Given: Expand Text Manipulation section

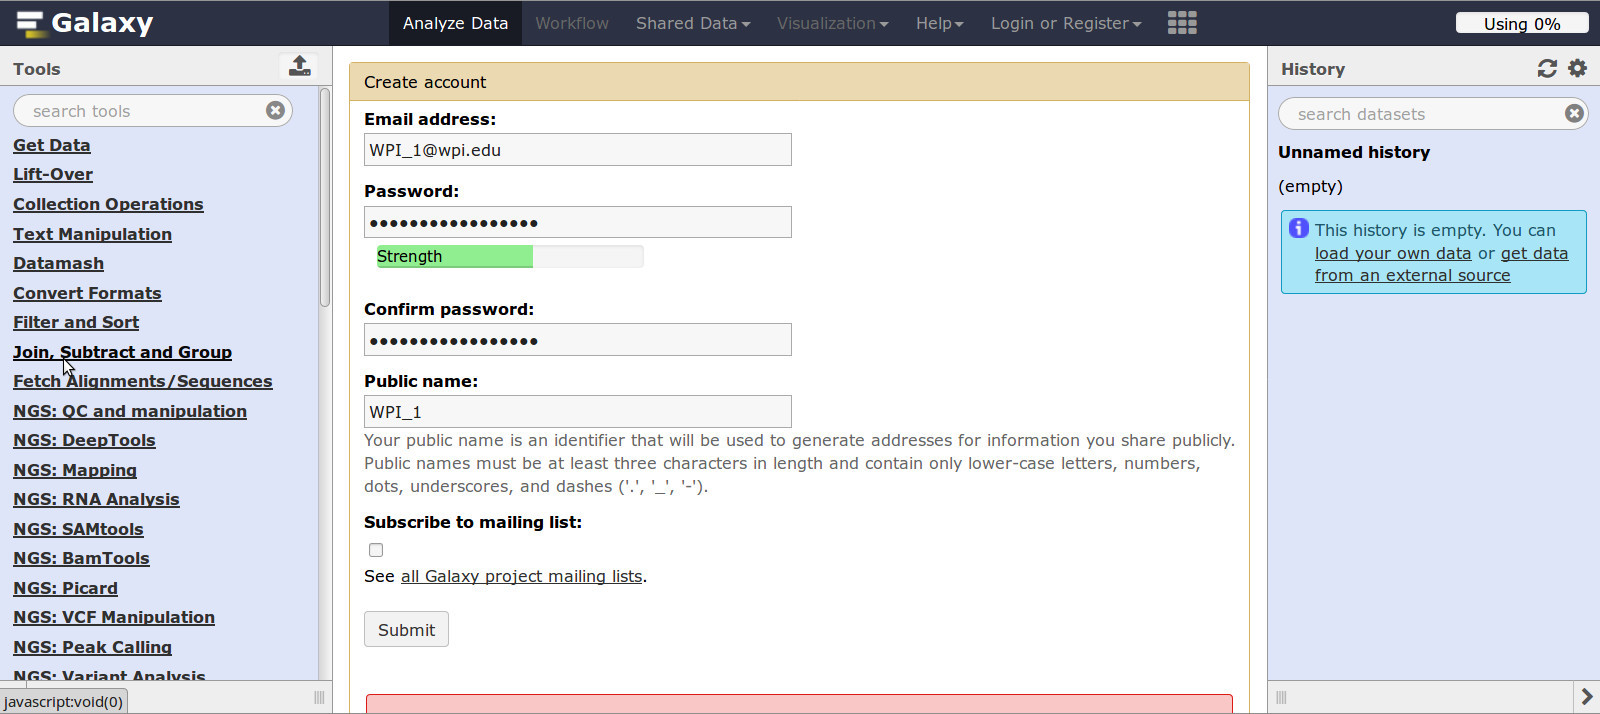Looking at the screenshot, I should [x=92, y=234].
